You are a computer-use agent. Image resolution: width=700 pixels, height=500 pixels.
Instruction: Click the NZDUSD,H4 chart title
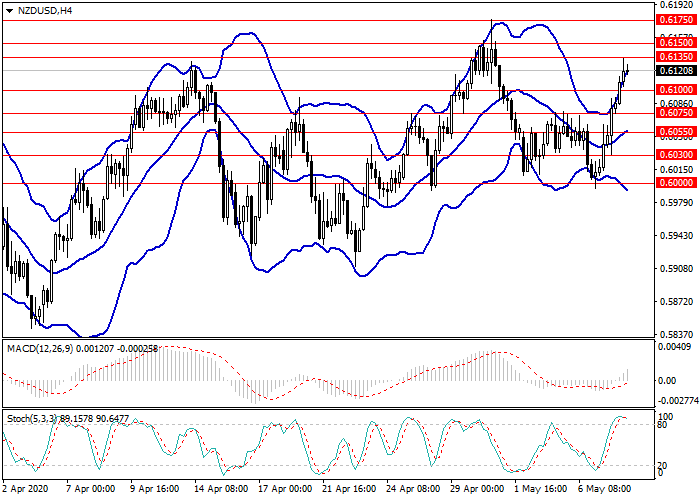pos(45,11)
